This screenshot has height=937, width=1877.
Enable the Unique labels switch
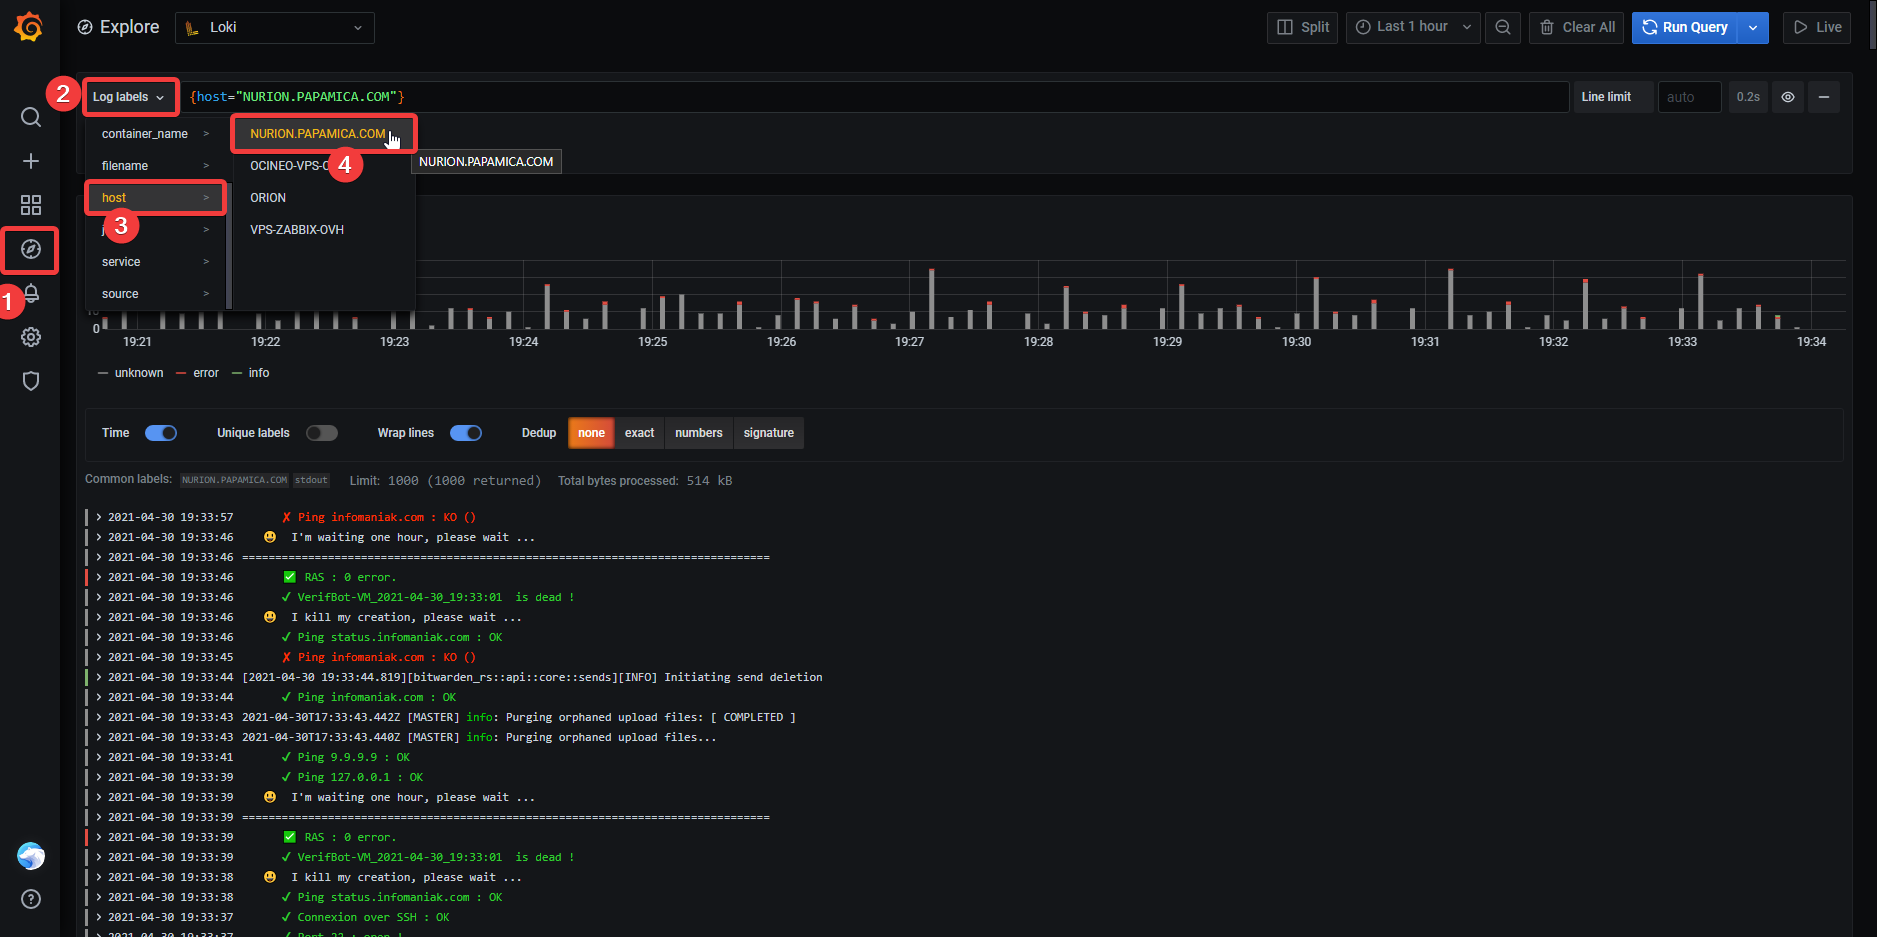tap(321, 433)
